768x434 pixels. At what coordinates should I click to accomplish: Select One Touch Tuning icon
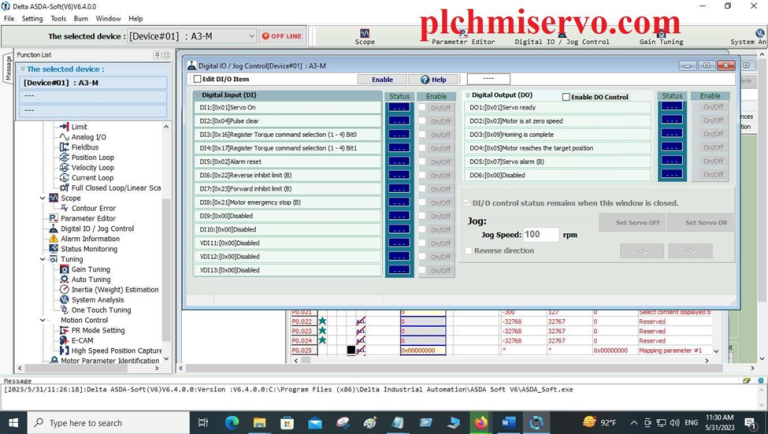pos(64,310)
